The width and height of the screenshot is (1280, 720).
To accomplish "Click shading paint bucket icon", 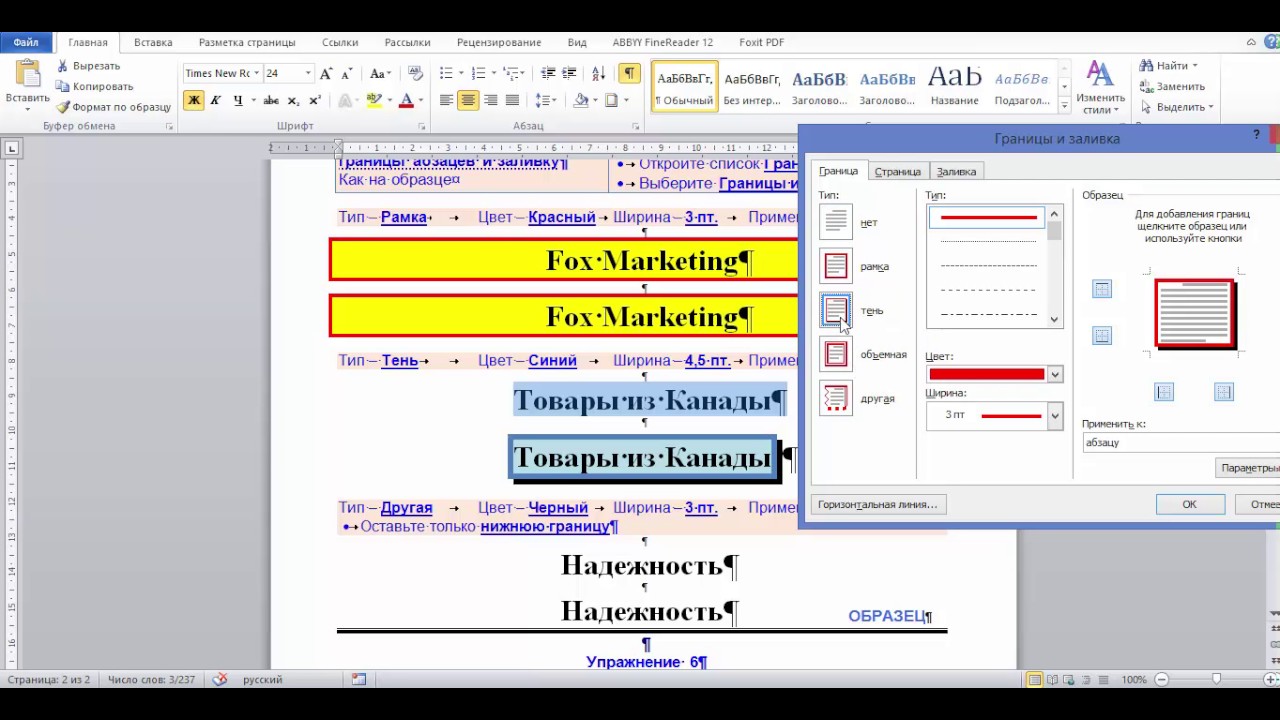I will pos(580,100).
